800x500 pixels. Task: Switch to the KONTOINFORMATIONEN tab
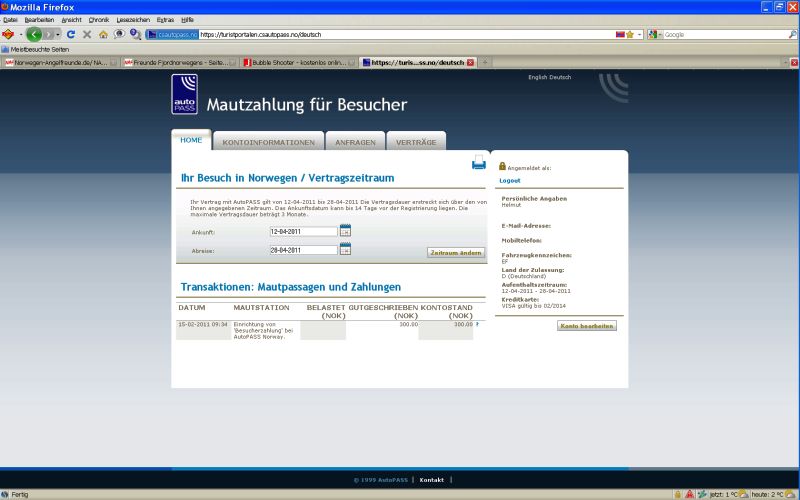pyautogui.click(x=268, y=142)
